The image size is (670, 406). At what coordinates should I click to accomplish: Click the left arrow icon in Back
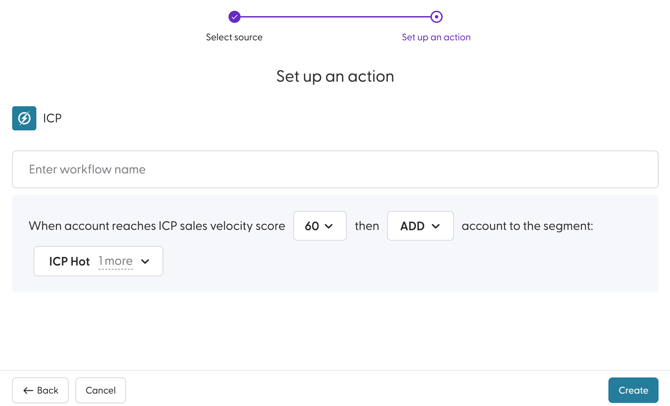click(28, 391)
